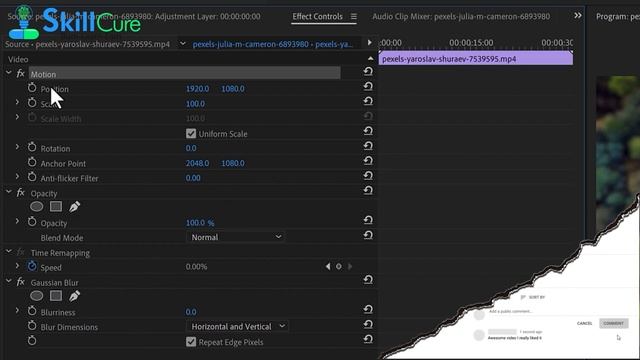Reset the Blend Mode parameter
The image size is (640, 360).
[368, 235]
